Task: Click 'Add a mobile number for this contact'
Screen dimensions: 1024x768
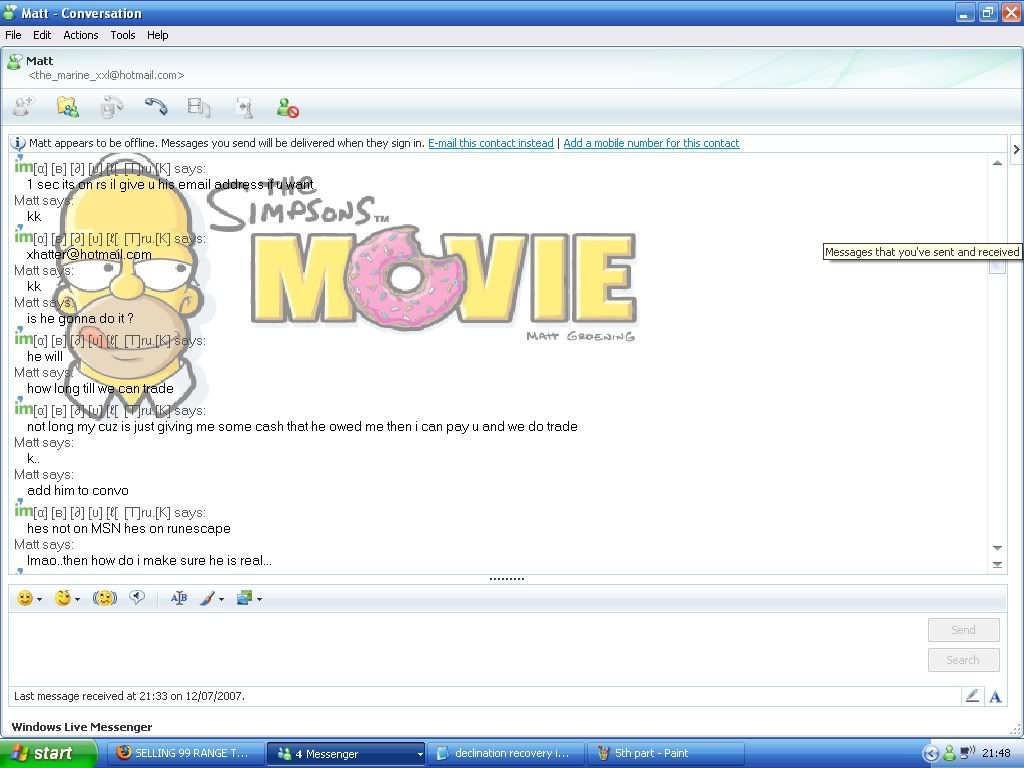Action: pyautogui.click(x=651, y=144)
